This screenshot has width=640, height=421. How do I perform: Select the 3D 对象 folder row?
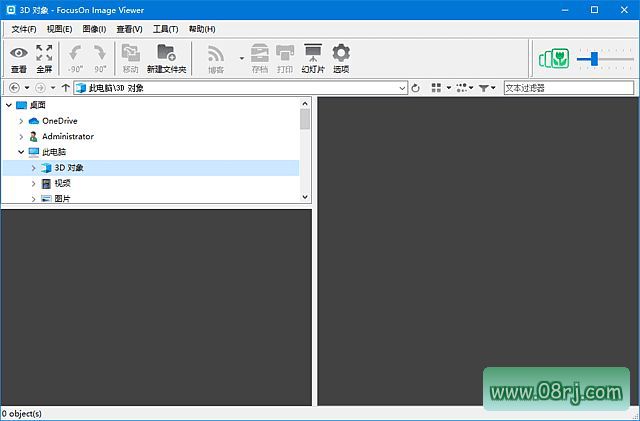(151, 168)
